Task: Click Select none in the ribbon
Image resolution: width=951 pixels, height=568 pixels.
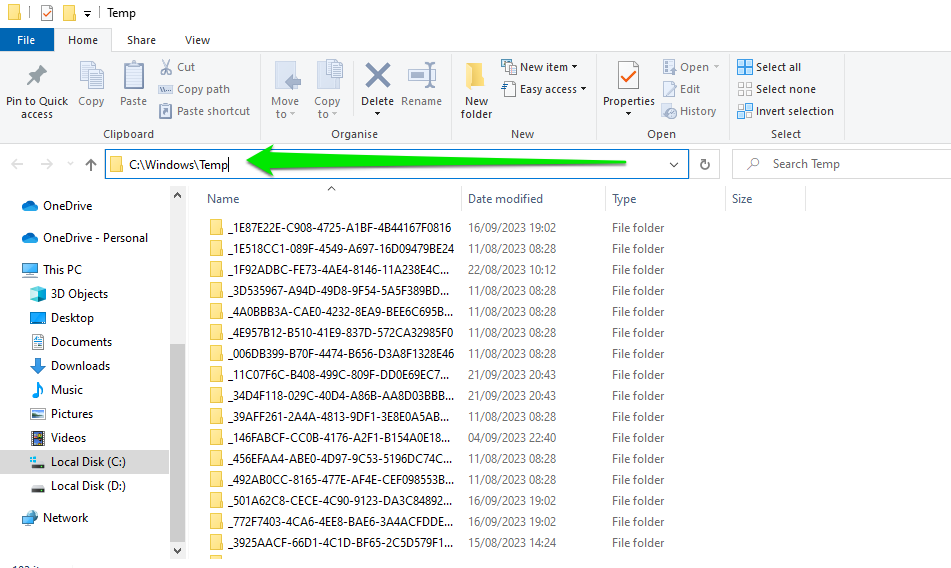Action: [x=776, y=89]
